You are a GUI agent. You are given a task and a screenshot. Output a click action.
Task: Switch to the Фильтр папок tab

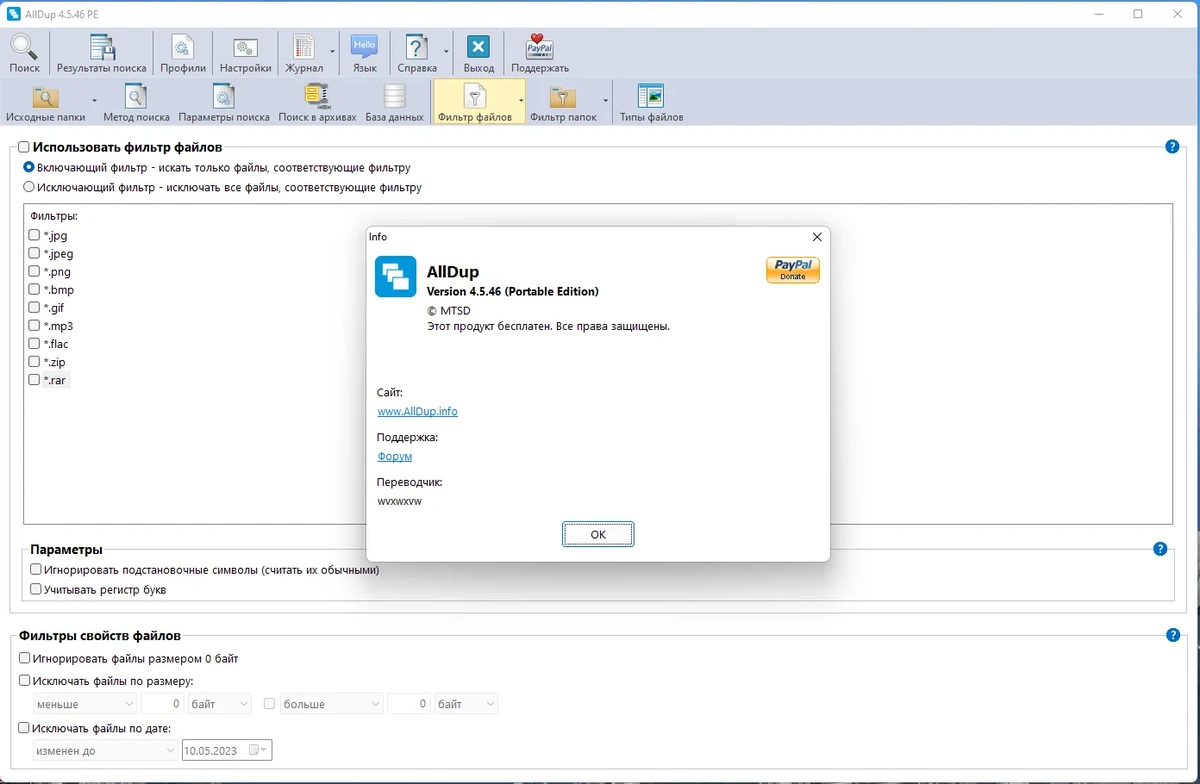[563, 103]
